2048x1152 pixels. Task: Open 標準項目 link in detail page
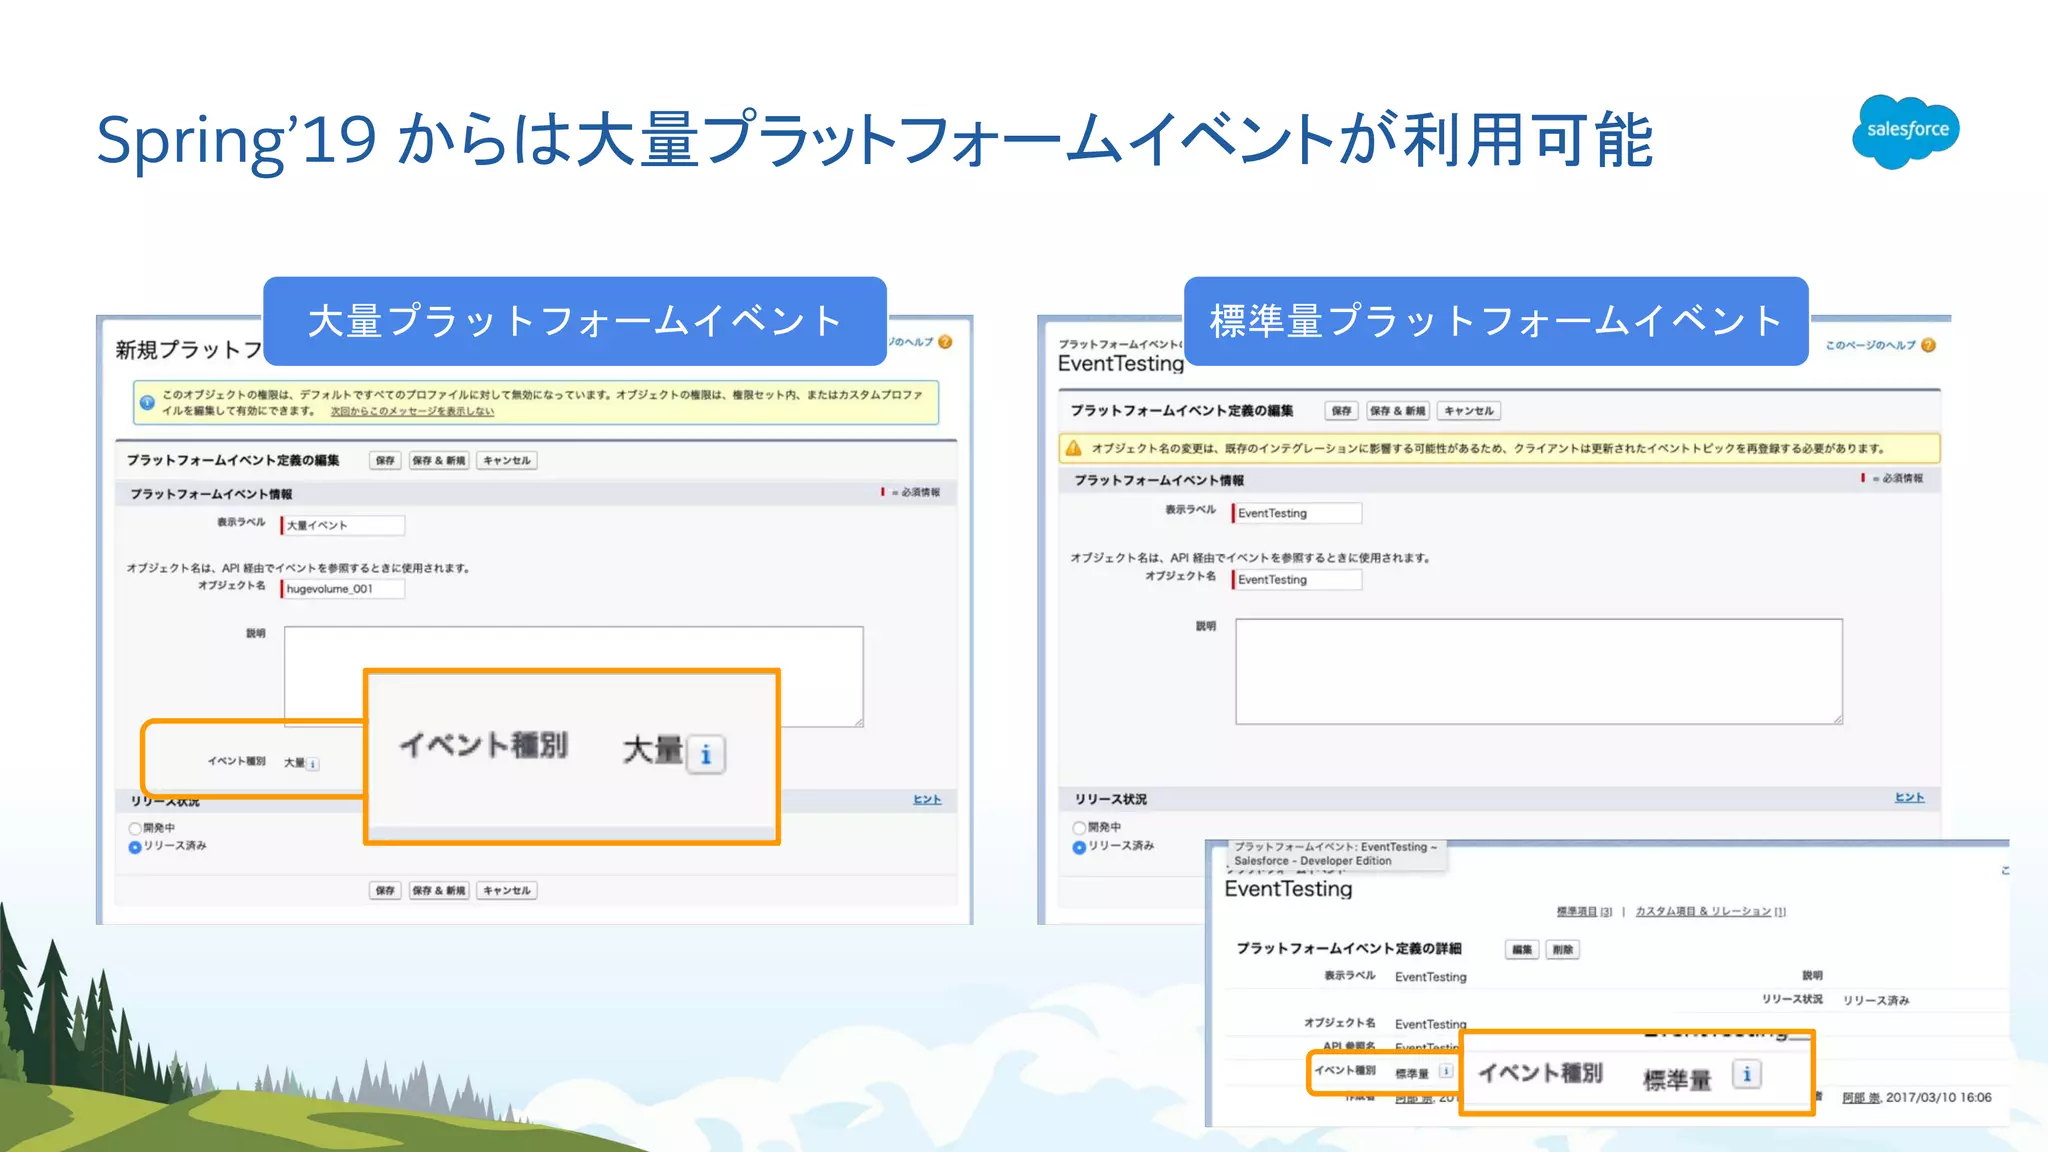pos(1577,911)
